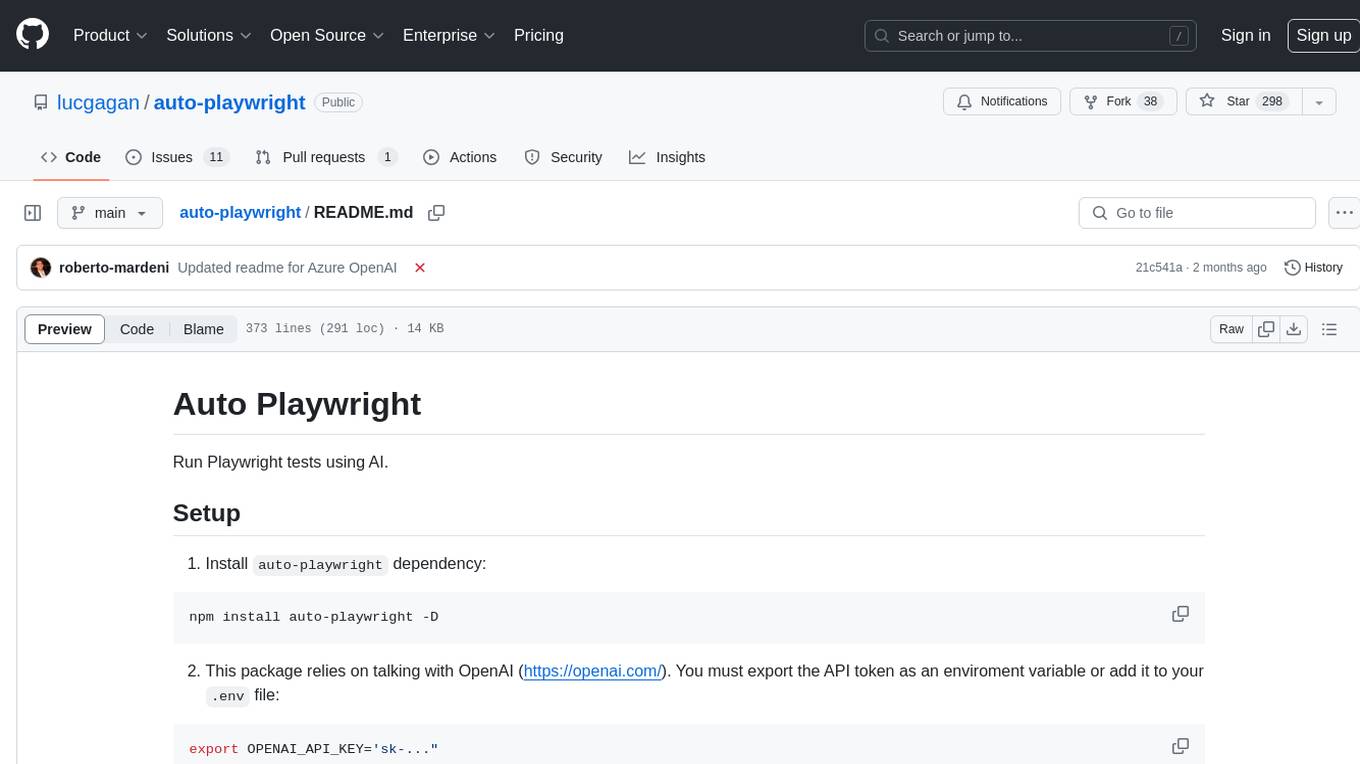Open the GitHub homepage logo
Image resolution: width=1360 pixels, height=764 pixels.
[32, 35]
